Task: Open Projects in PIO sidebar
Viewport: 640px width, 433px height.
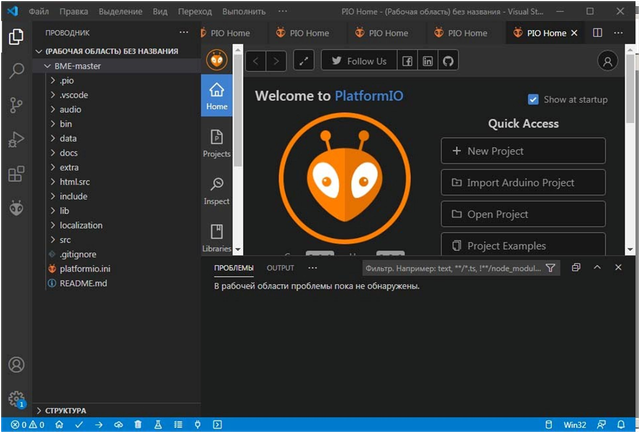Action: (x=217, y=144)
